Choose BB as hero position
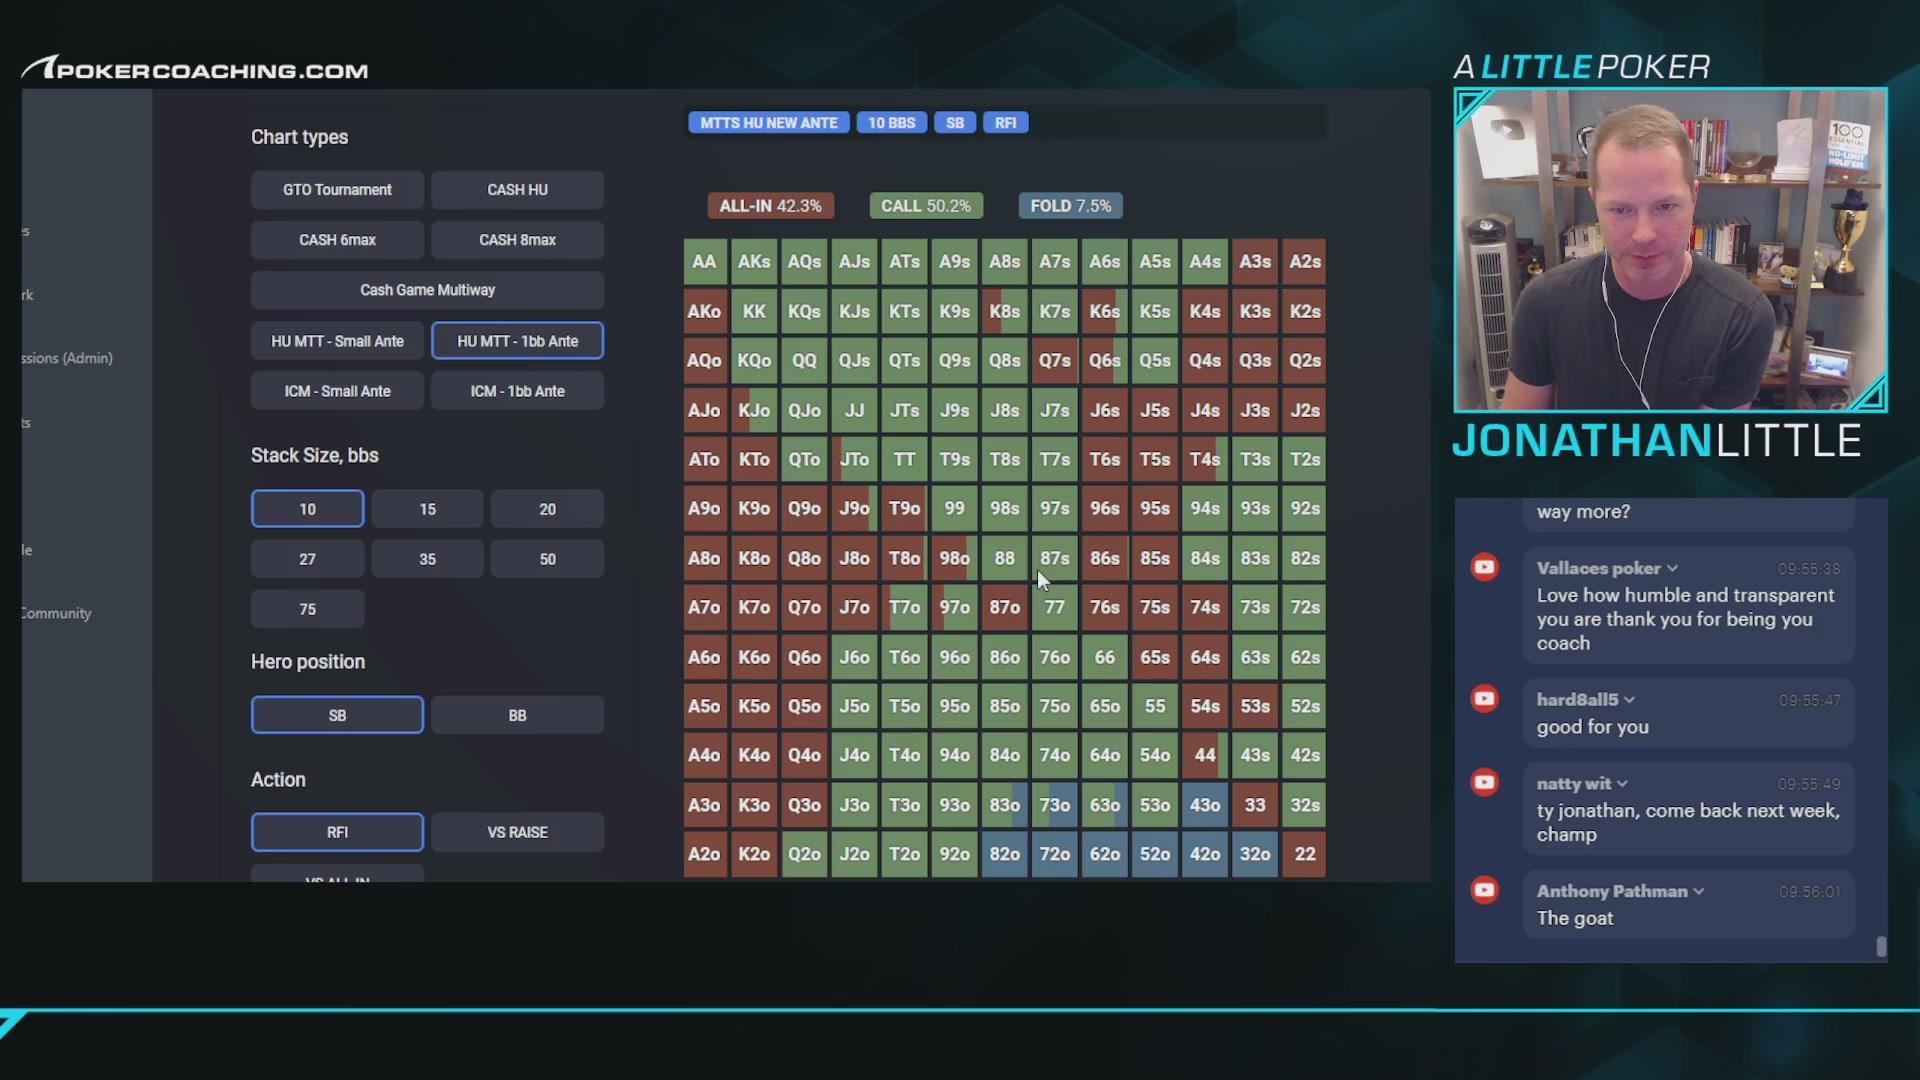1920x1080 pixels. (517, 715)
